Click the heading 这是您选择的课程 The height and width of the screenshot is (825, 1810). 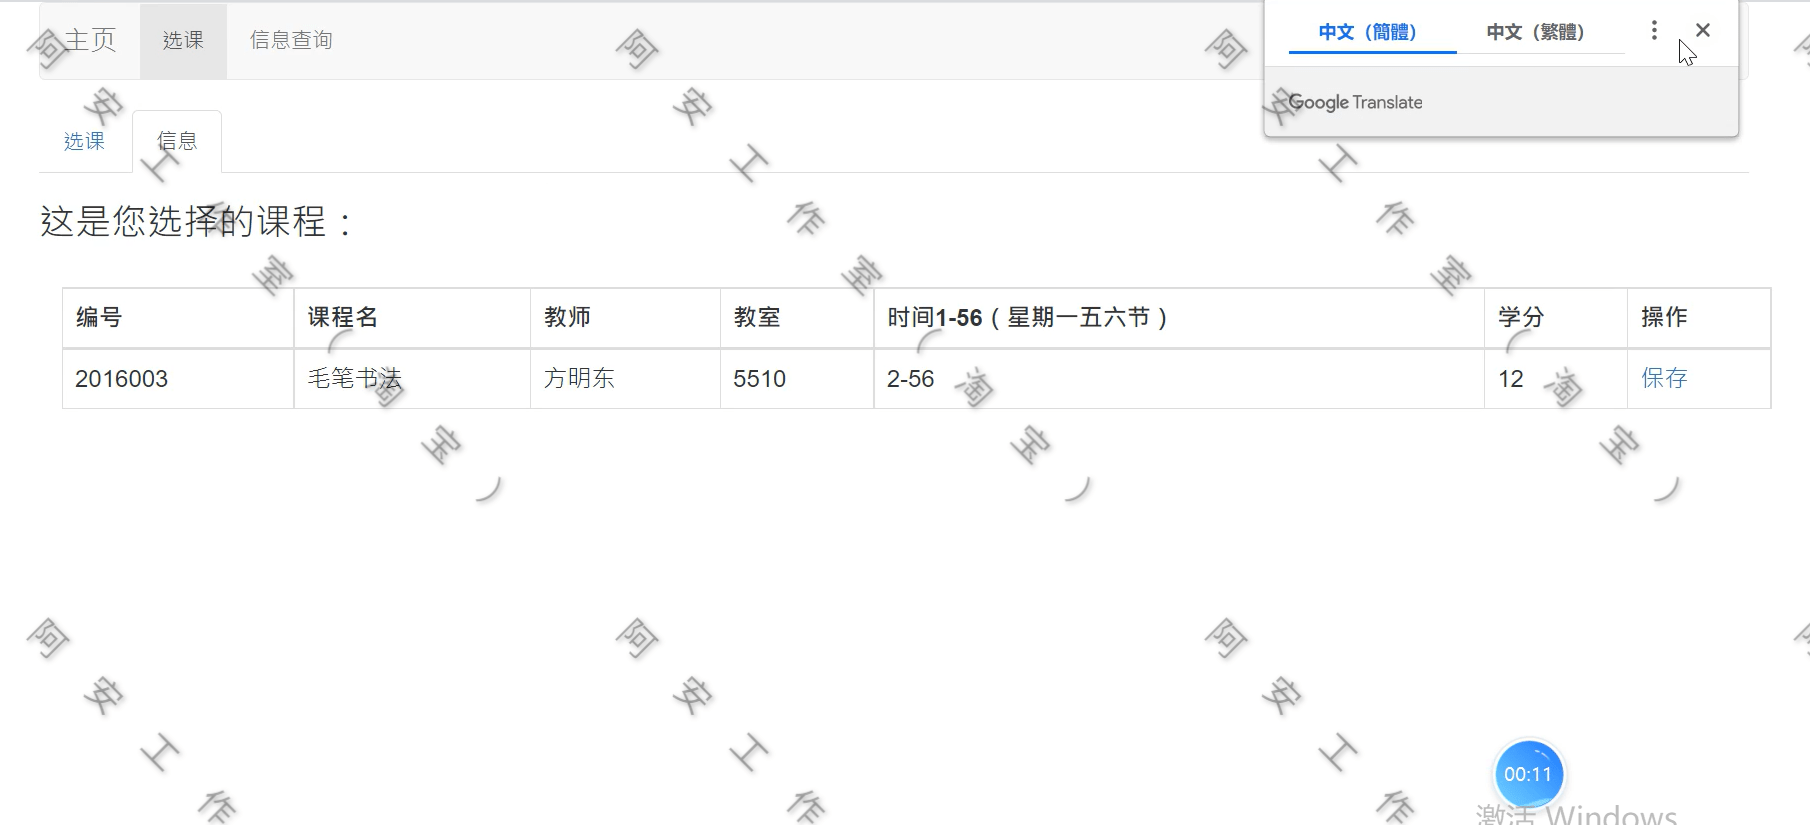tap(197, 222)
